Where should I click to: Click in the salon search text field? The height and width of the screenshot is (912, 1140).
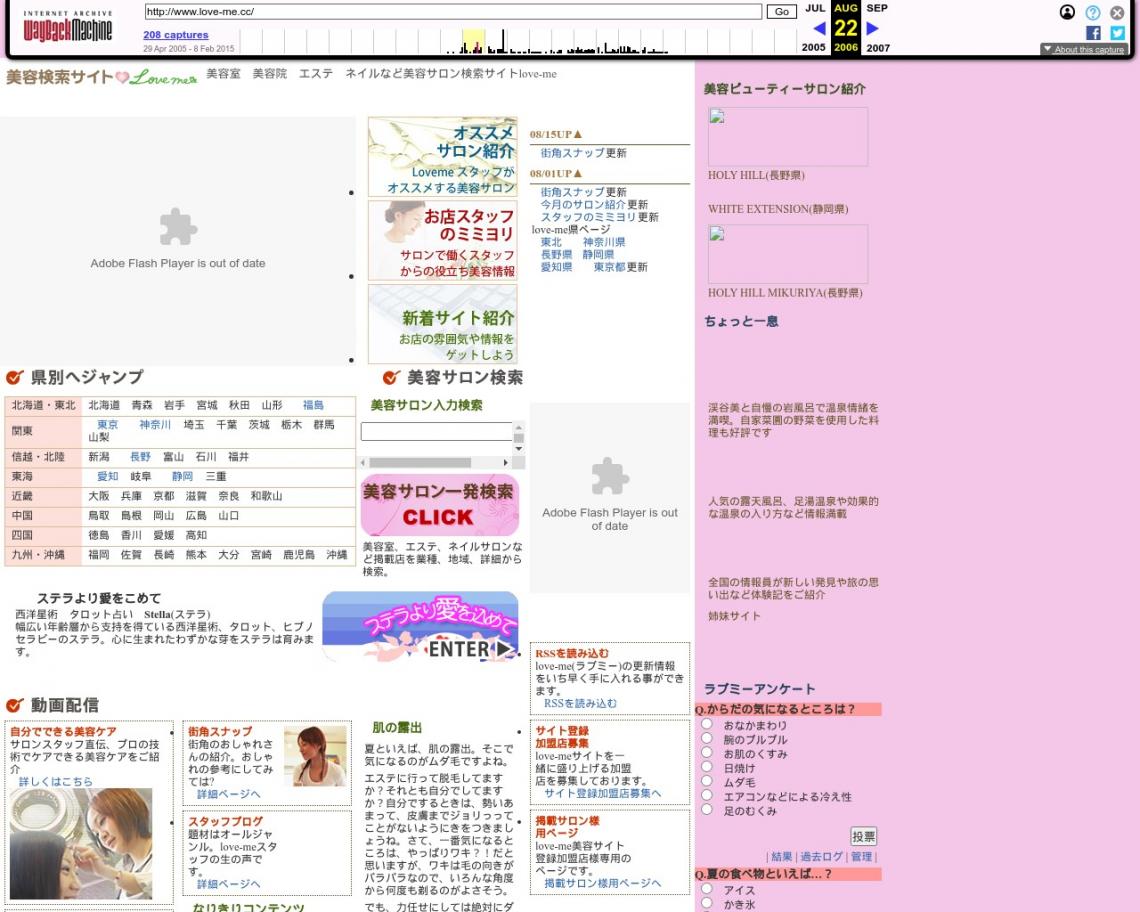(437, 431)
